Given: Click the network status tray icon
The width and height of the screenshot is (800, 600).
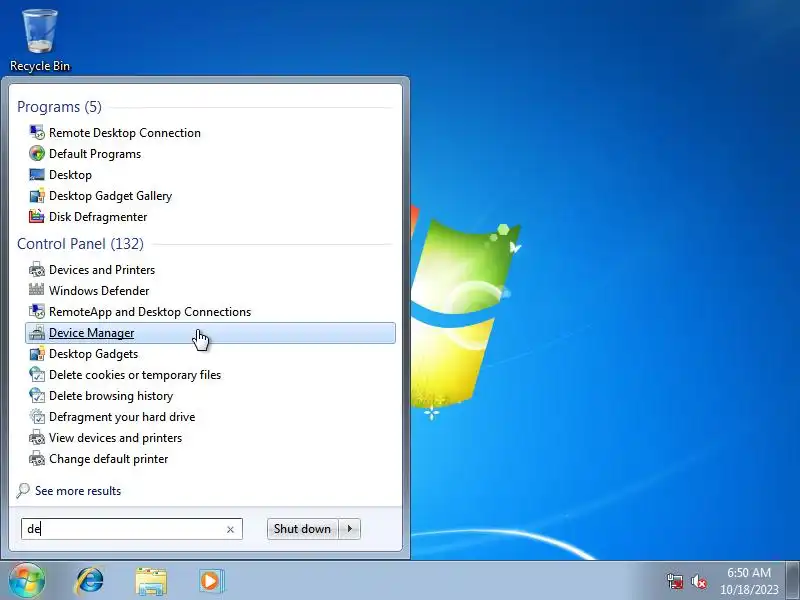Looking at the screenshot, I should click(675, 581).
